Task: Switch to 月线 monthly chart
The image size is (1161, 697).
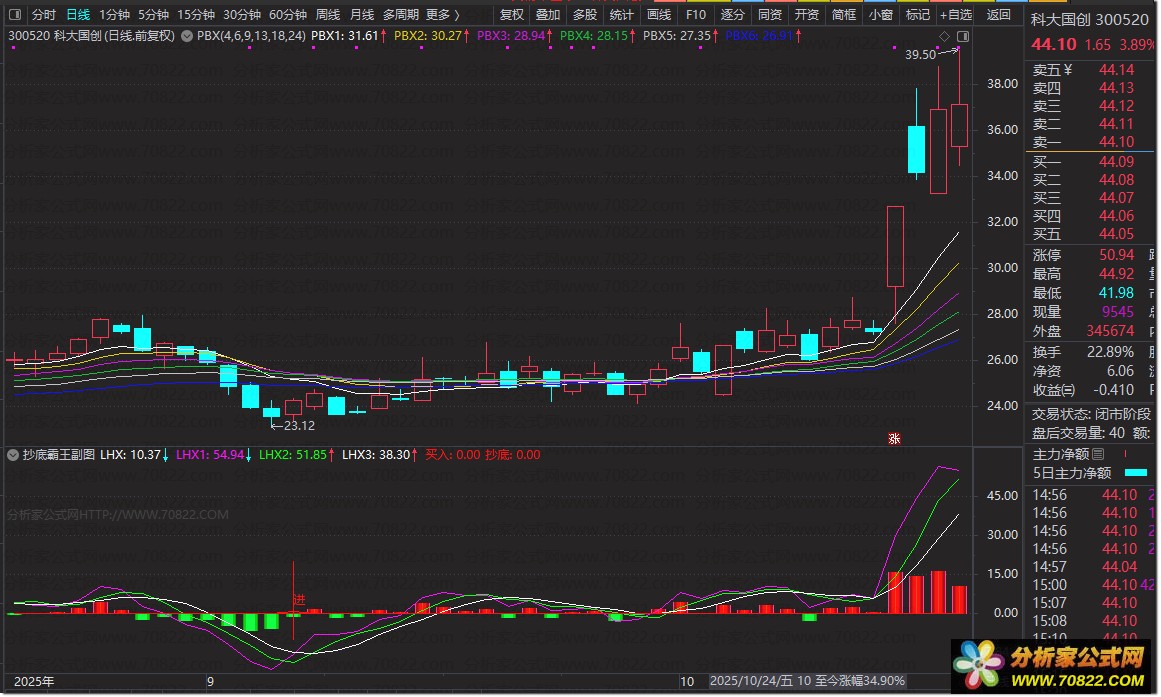Action: pos(362,14)
